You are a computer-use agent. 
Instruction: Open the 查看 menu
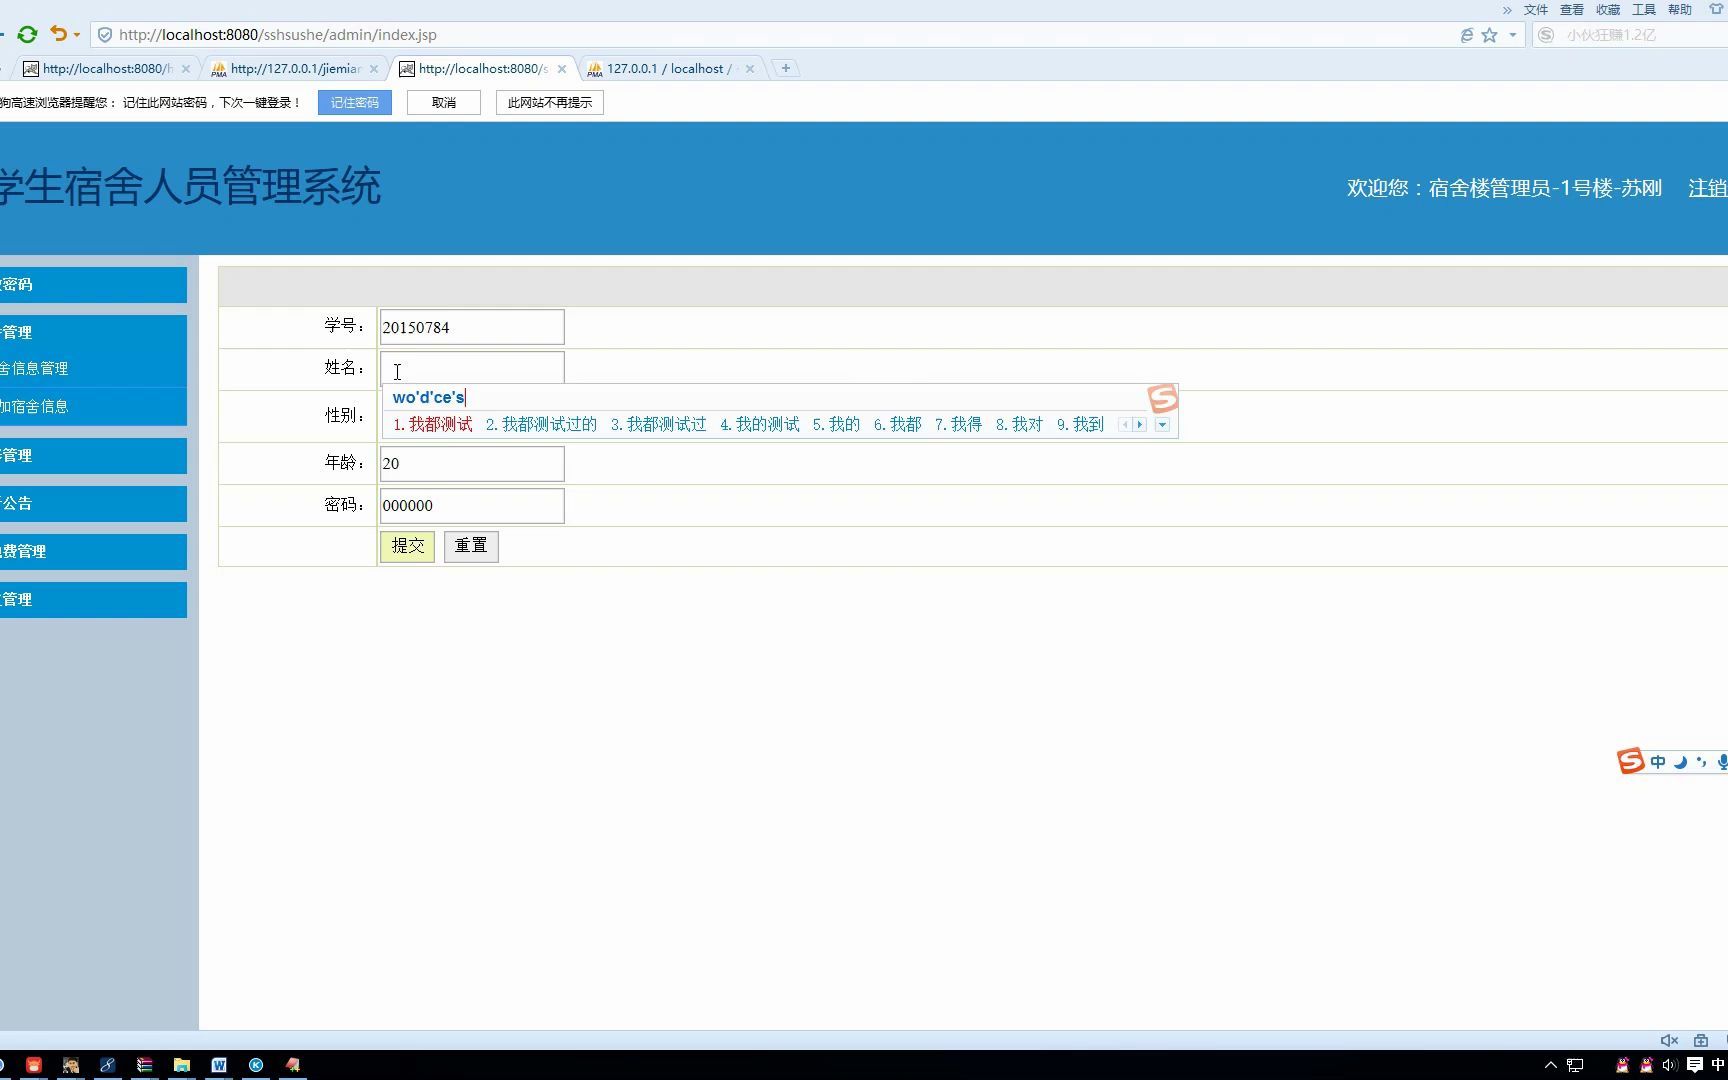[1572, 10]
